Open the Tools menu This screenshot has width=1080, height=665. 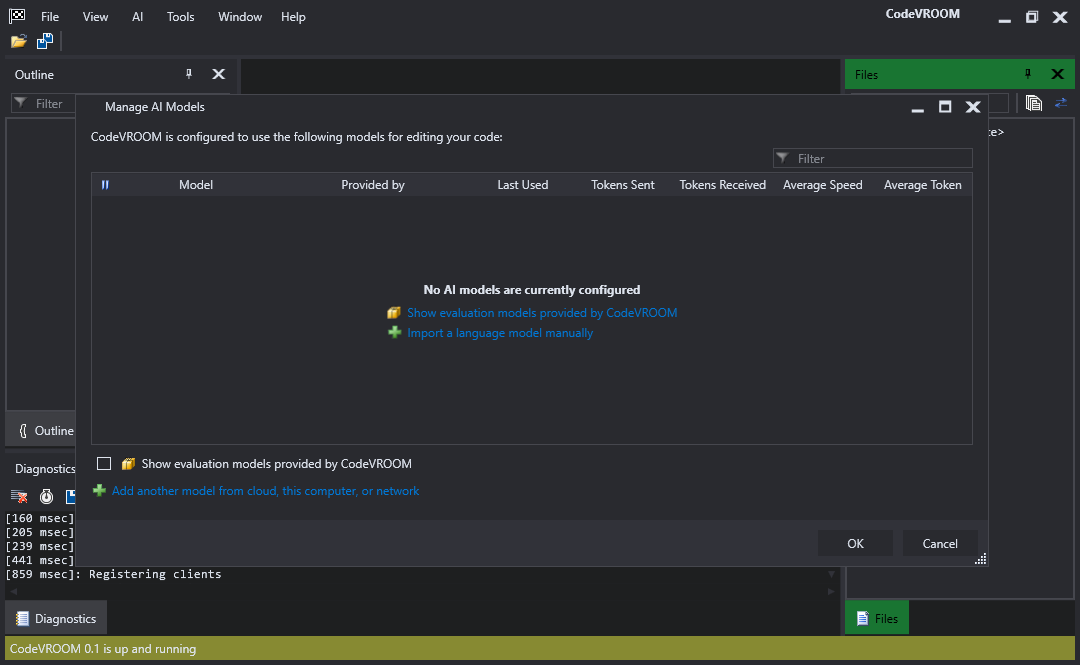(180, 17)
